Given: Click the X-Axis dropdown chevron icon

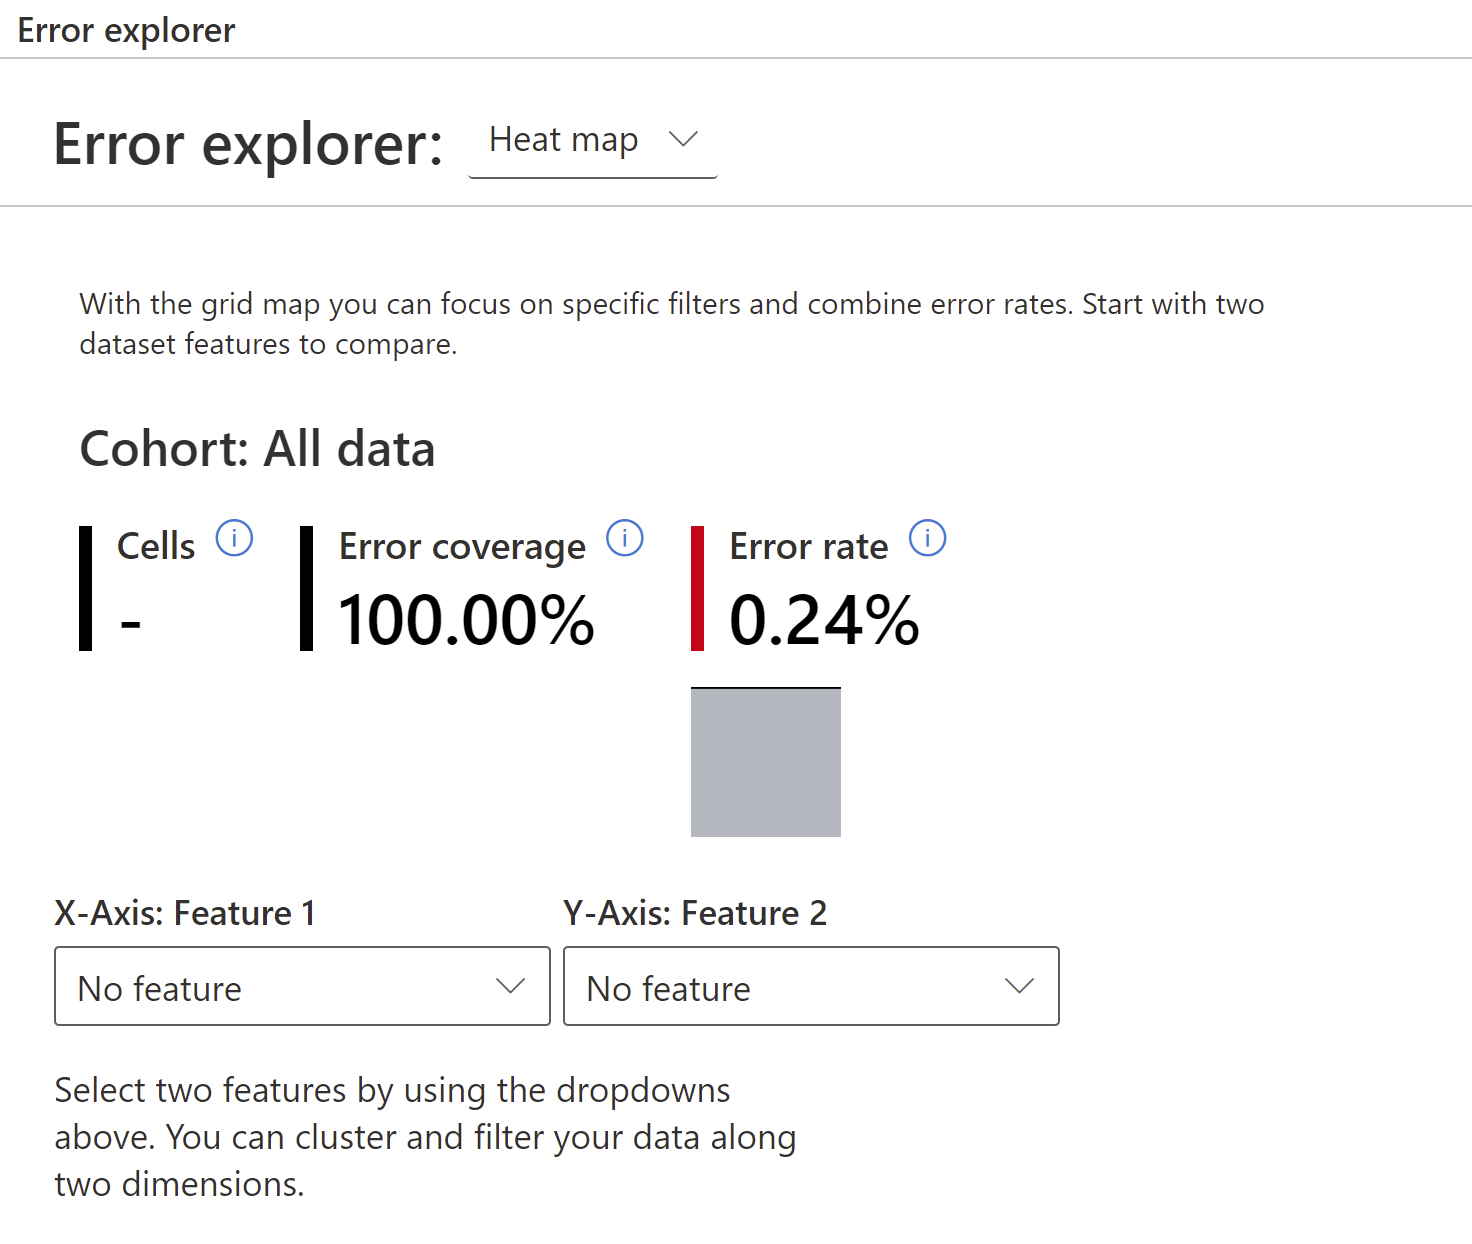Looking at the screenshot, I should (512, 986).
